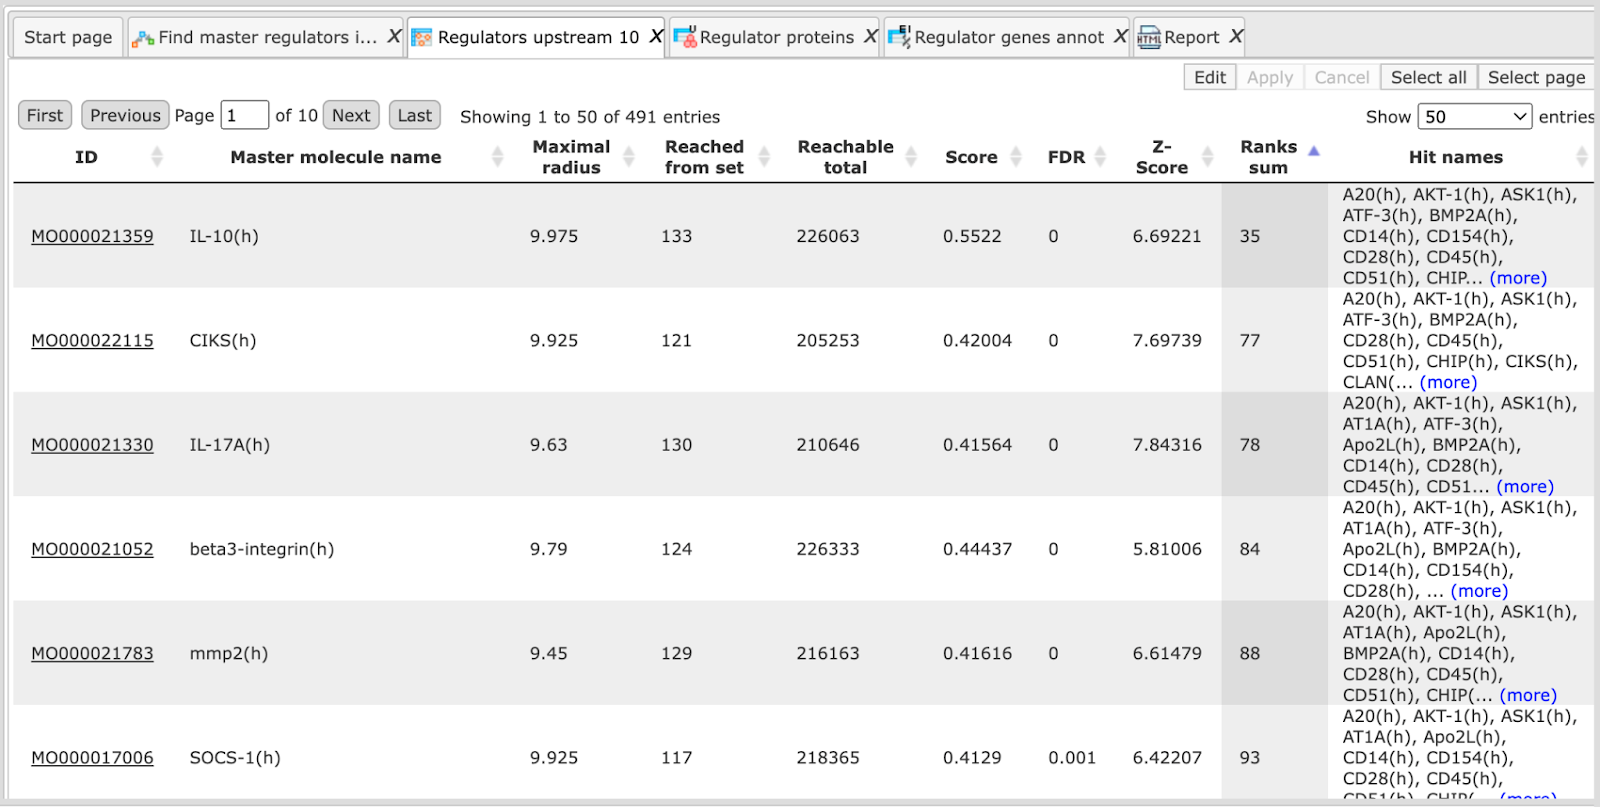Click the Cancel button

1342,77
